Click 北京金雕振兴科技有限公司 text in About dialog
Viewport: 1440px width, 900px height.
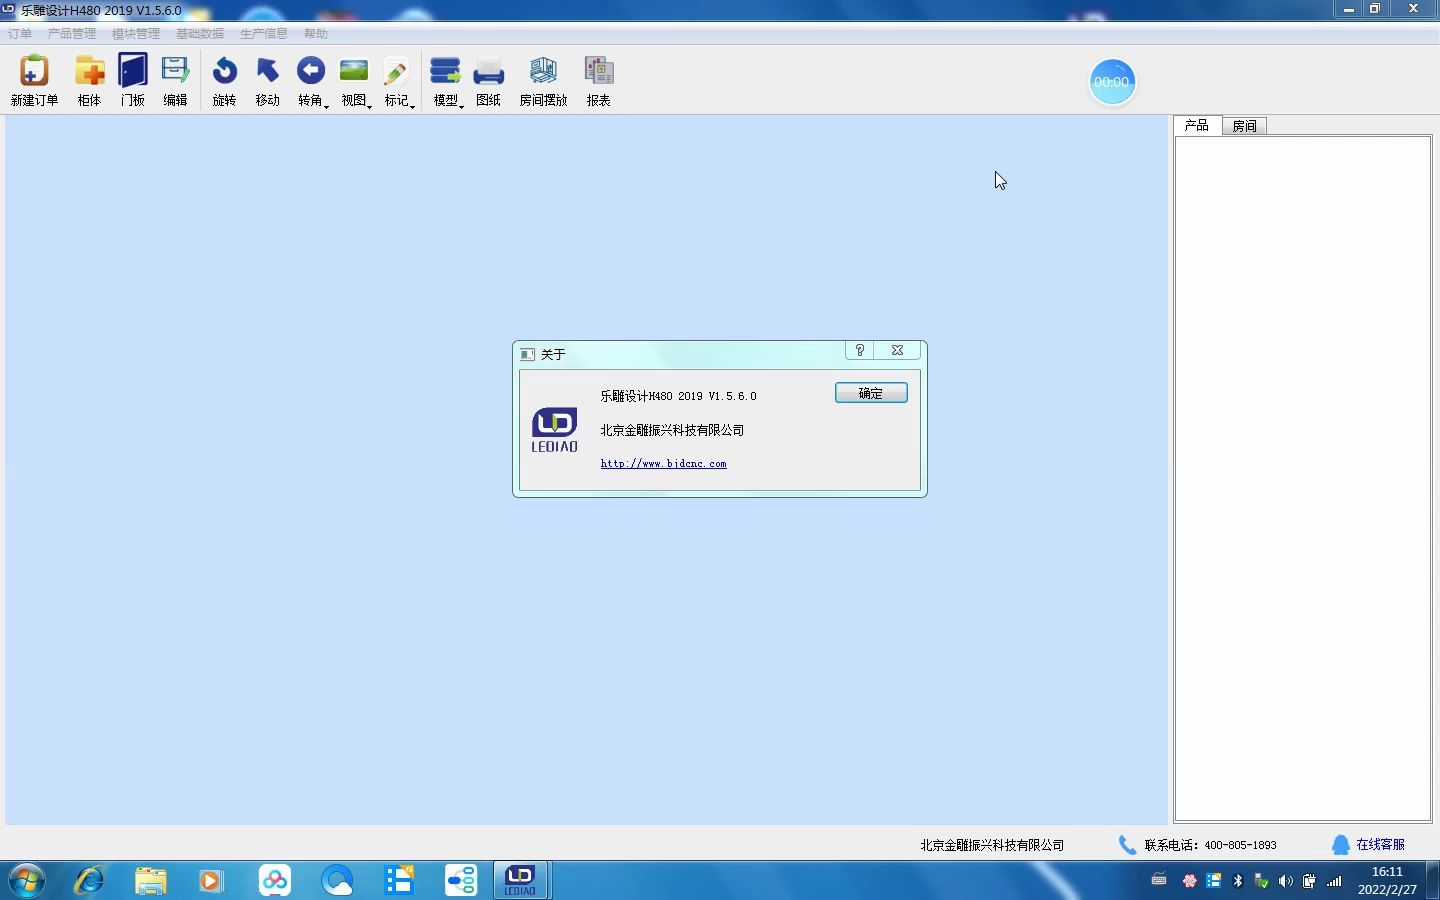click(x=672, y=430)
